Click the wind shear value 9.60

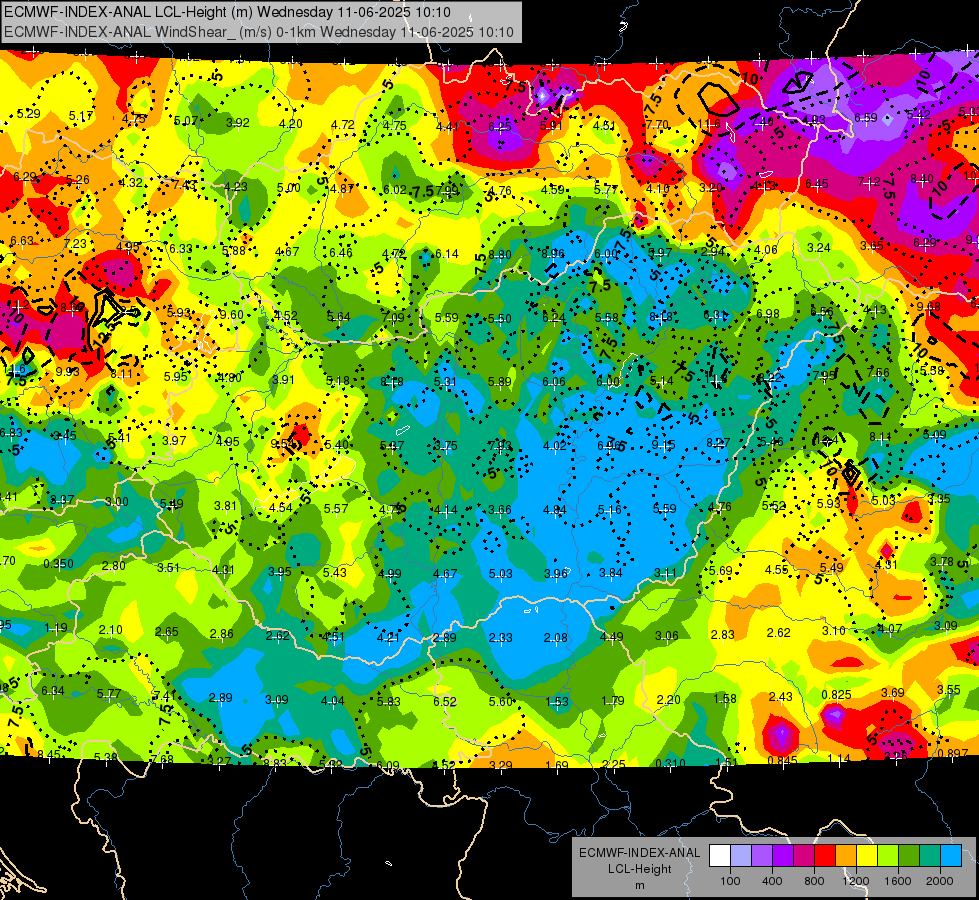[x=232, y=314]
